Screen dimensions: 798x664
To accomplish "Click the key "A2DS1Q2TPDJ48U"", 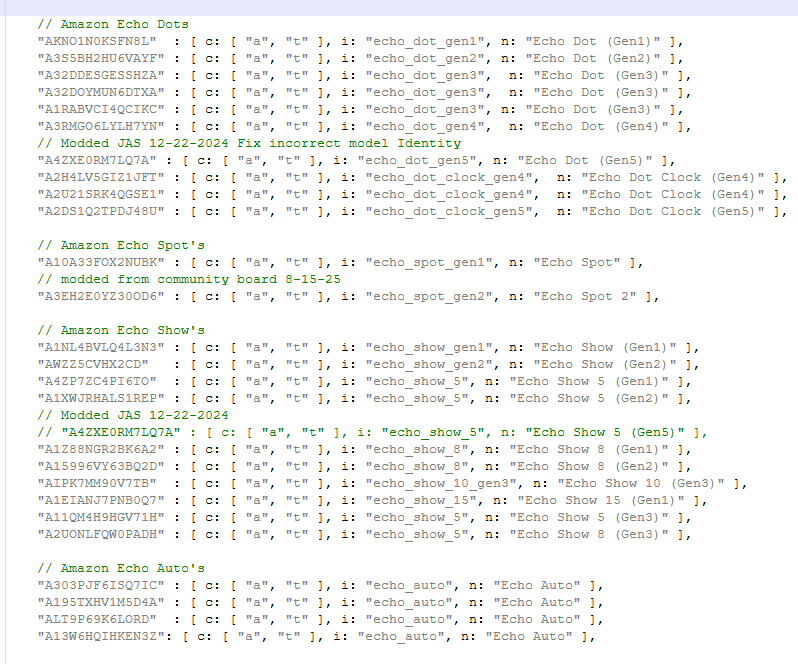I will coord(101,211).
